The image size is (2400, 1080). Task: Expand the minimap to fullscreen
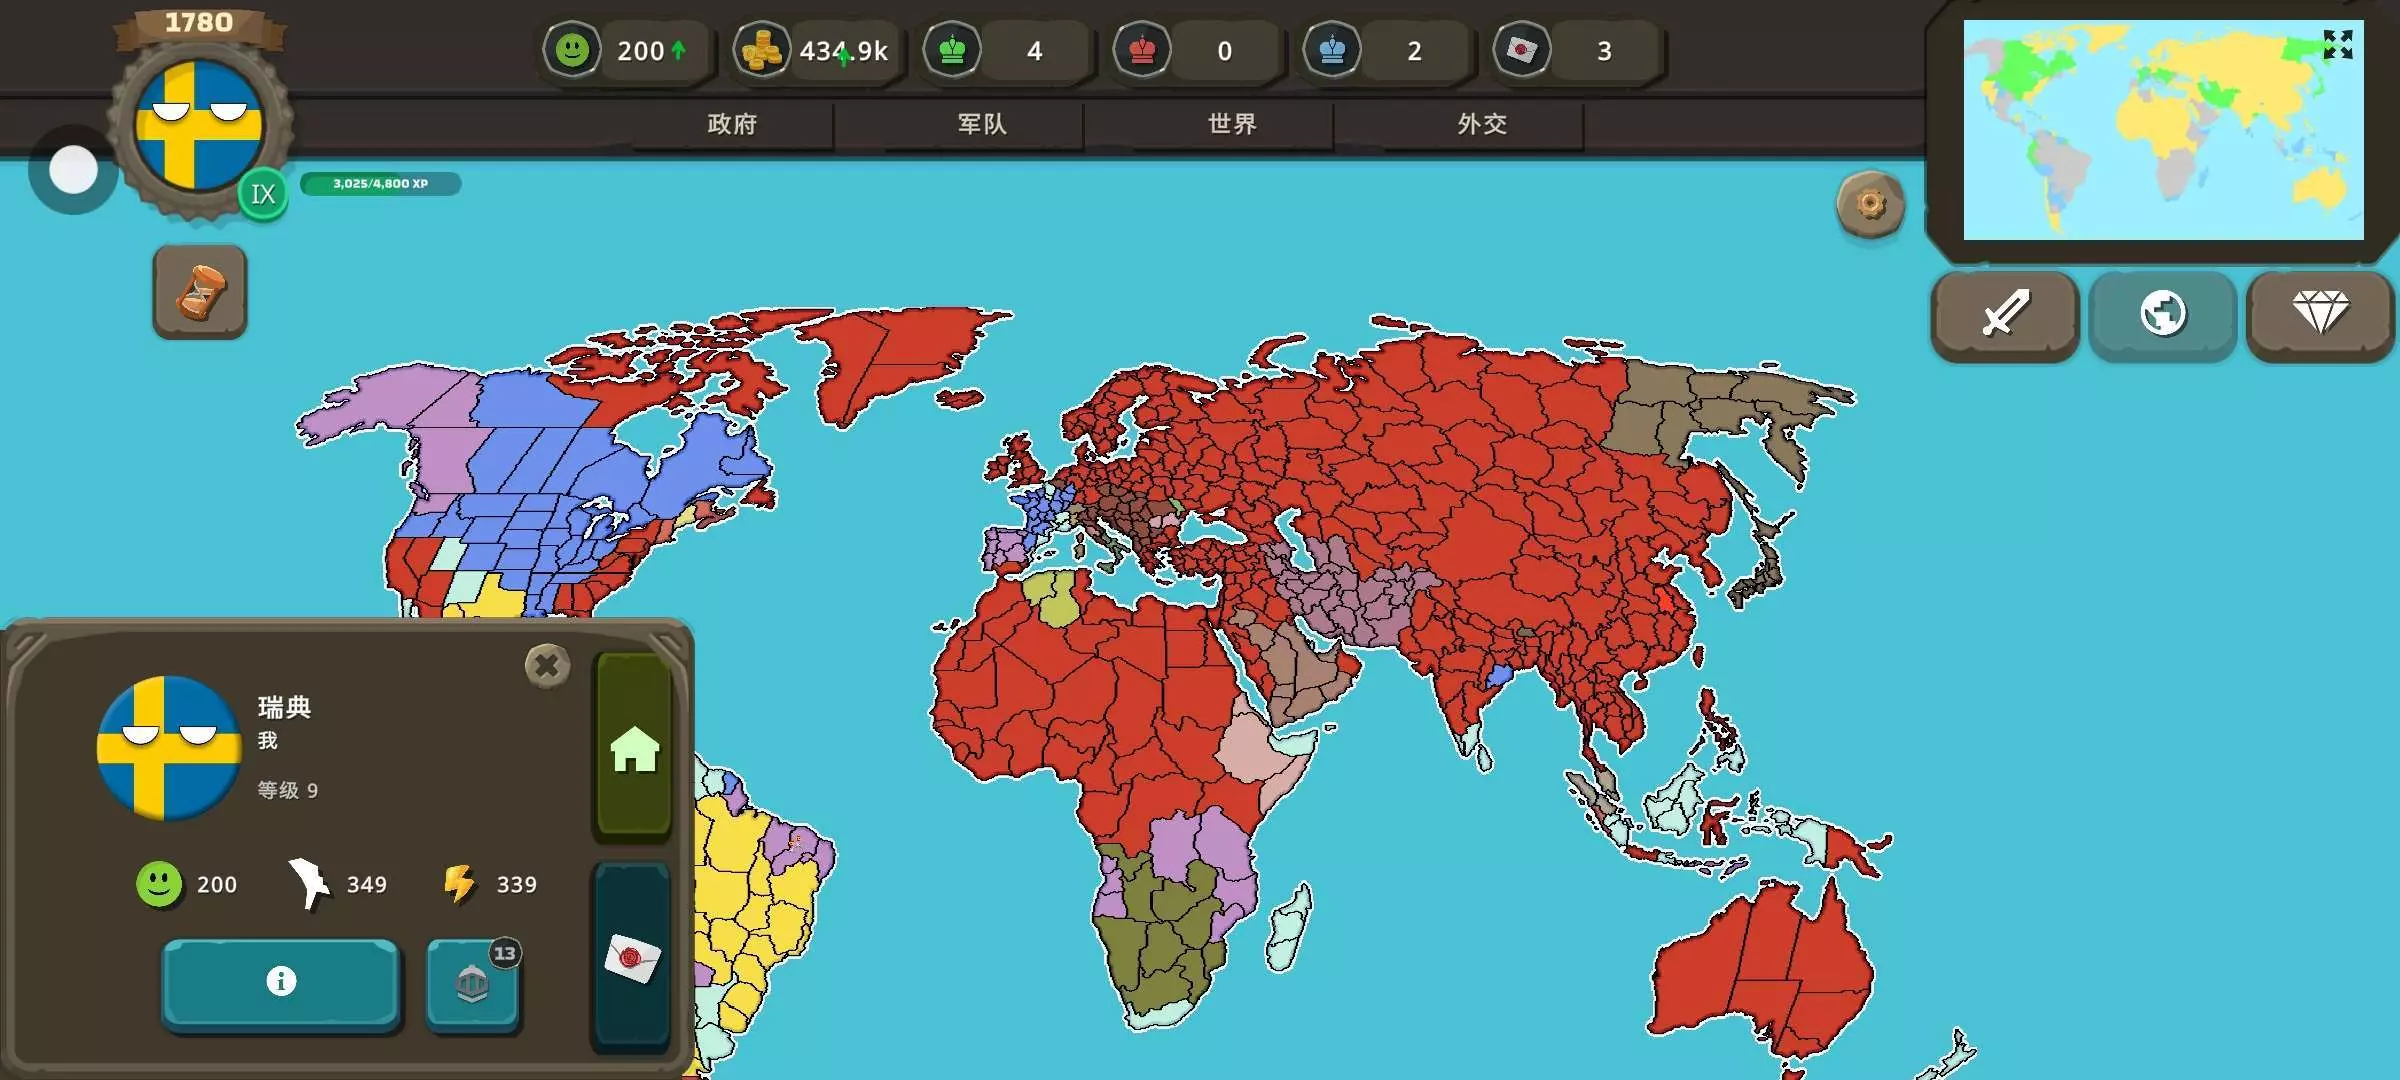pos(2337,45)
